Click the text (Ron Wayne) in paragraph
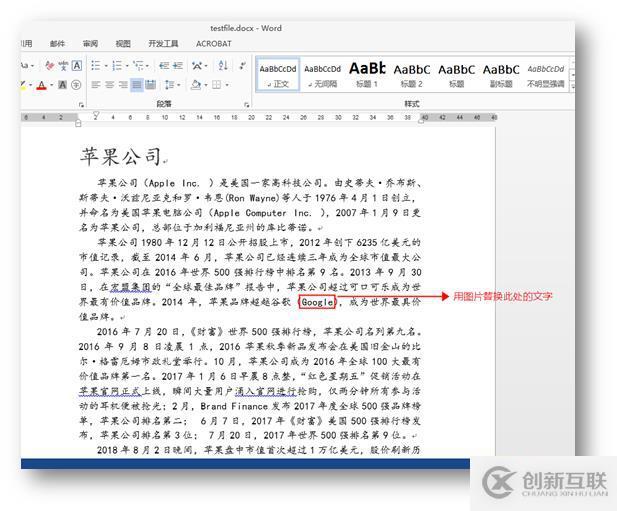This screenshot has height=511, width=617. click(253, 198)
